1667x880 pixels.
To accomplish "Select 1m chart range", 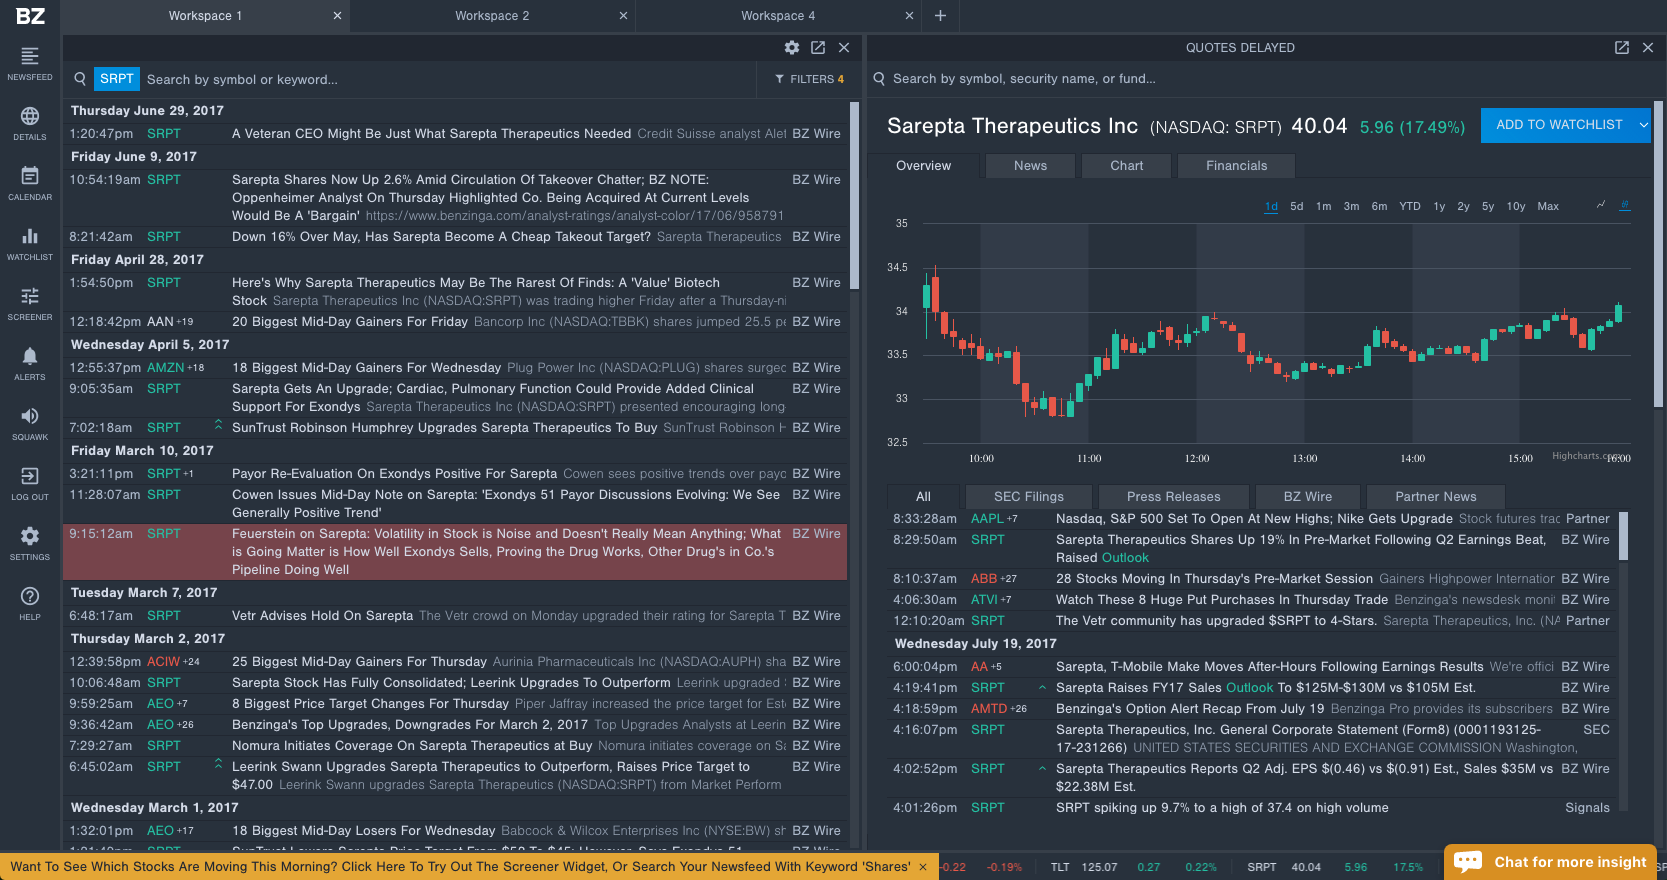I will point(1324,206).
